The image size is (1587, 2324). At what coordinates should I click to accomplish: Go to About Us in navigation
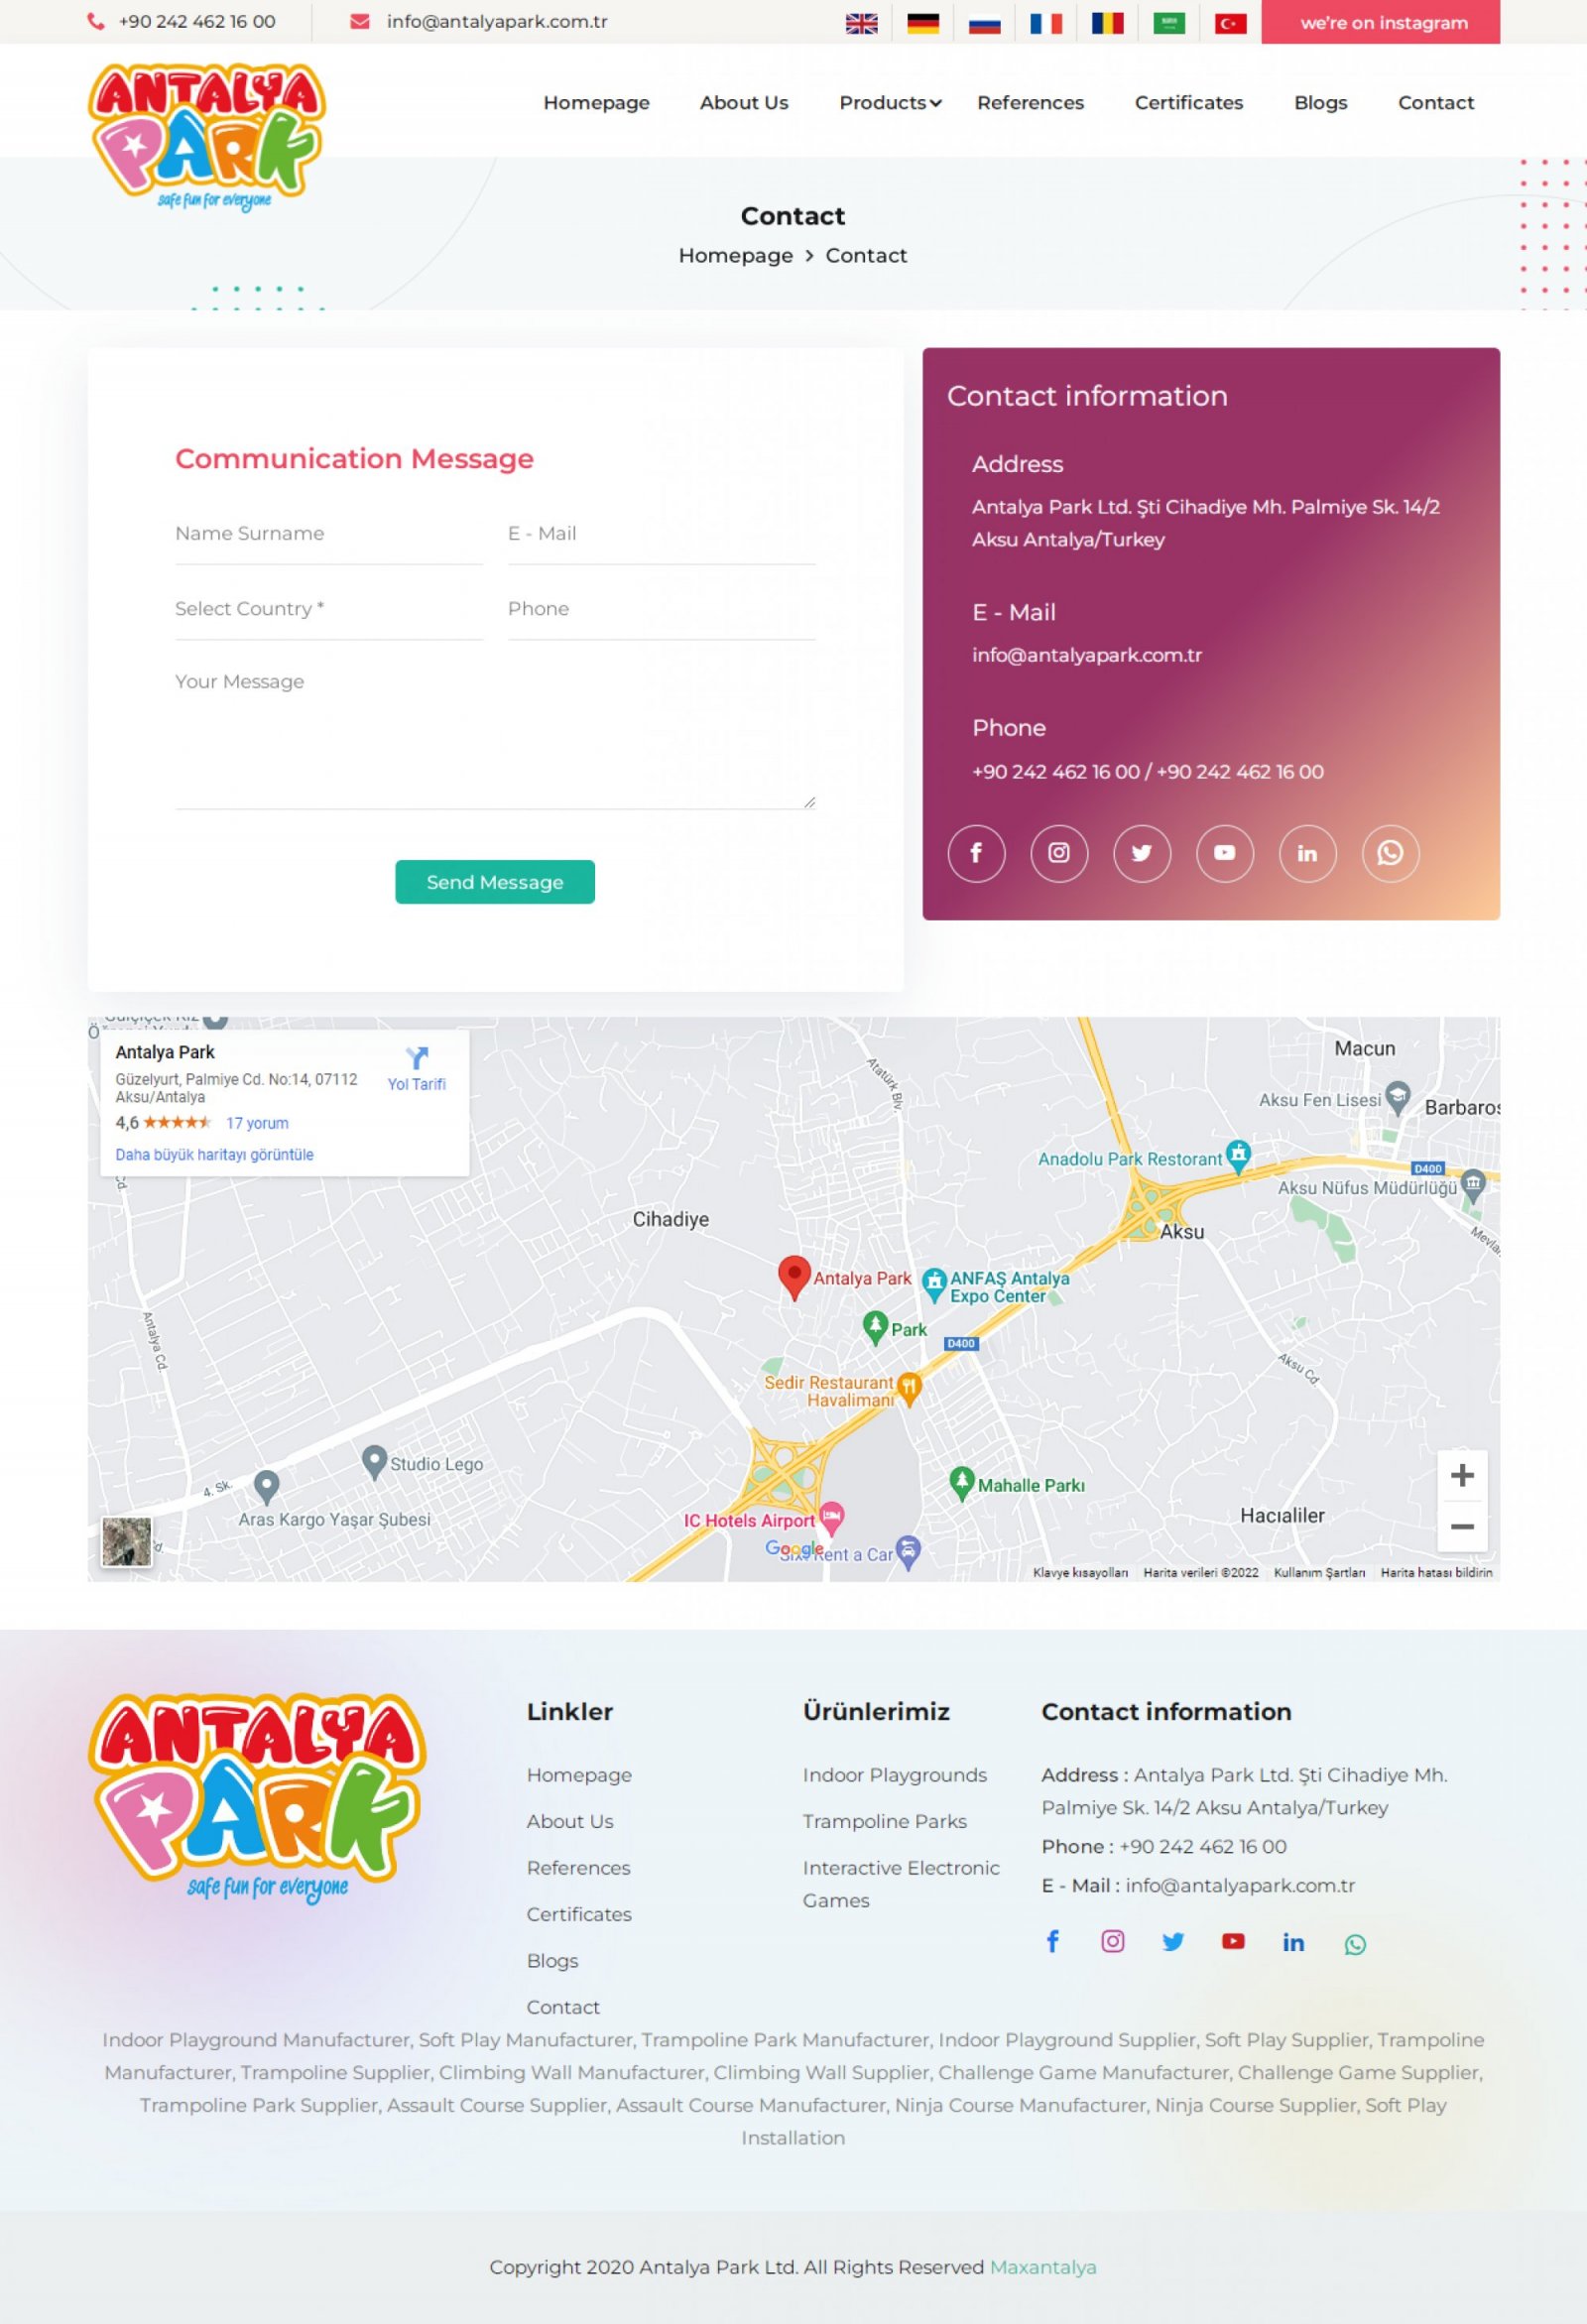[744, 102]
